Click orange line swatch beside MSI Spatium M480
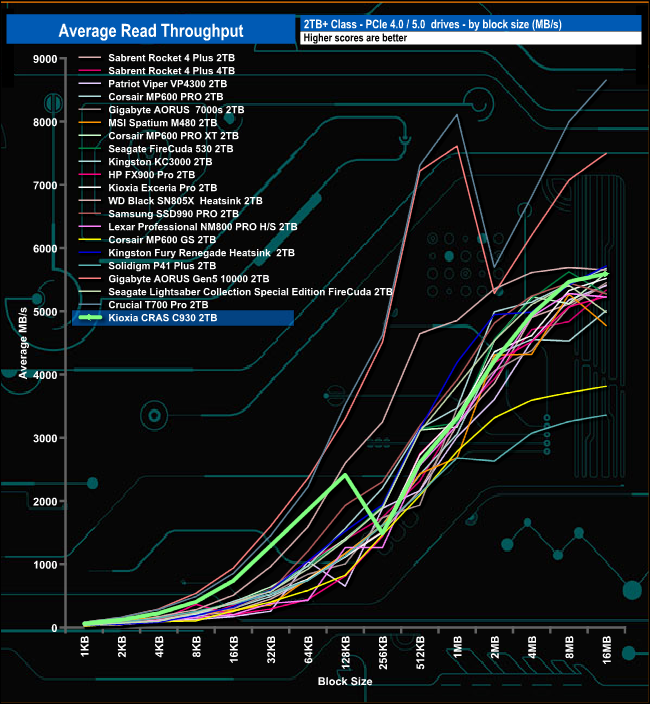The image size is (650, 704). [89, 123]
